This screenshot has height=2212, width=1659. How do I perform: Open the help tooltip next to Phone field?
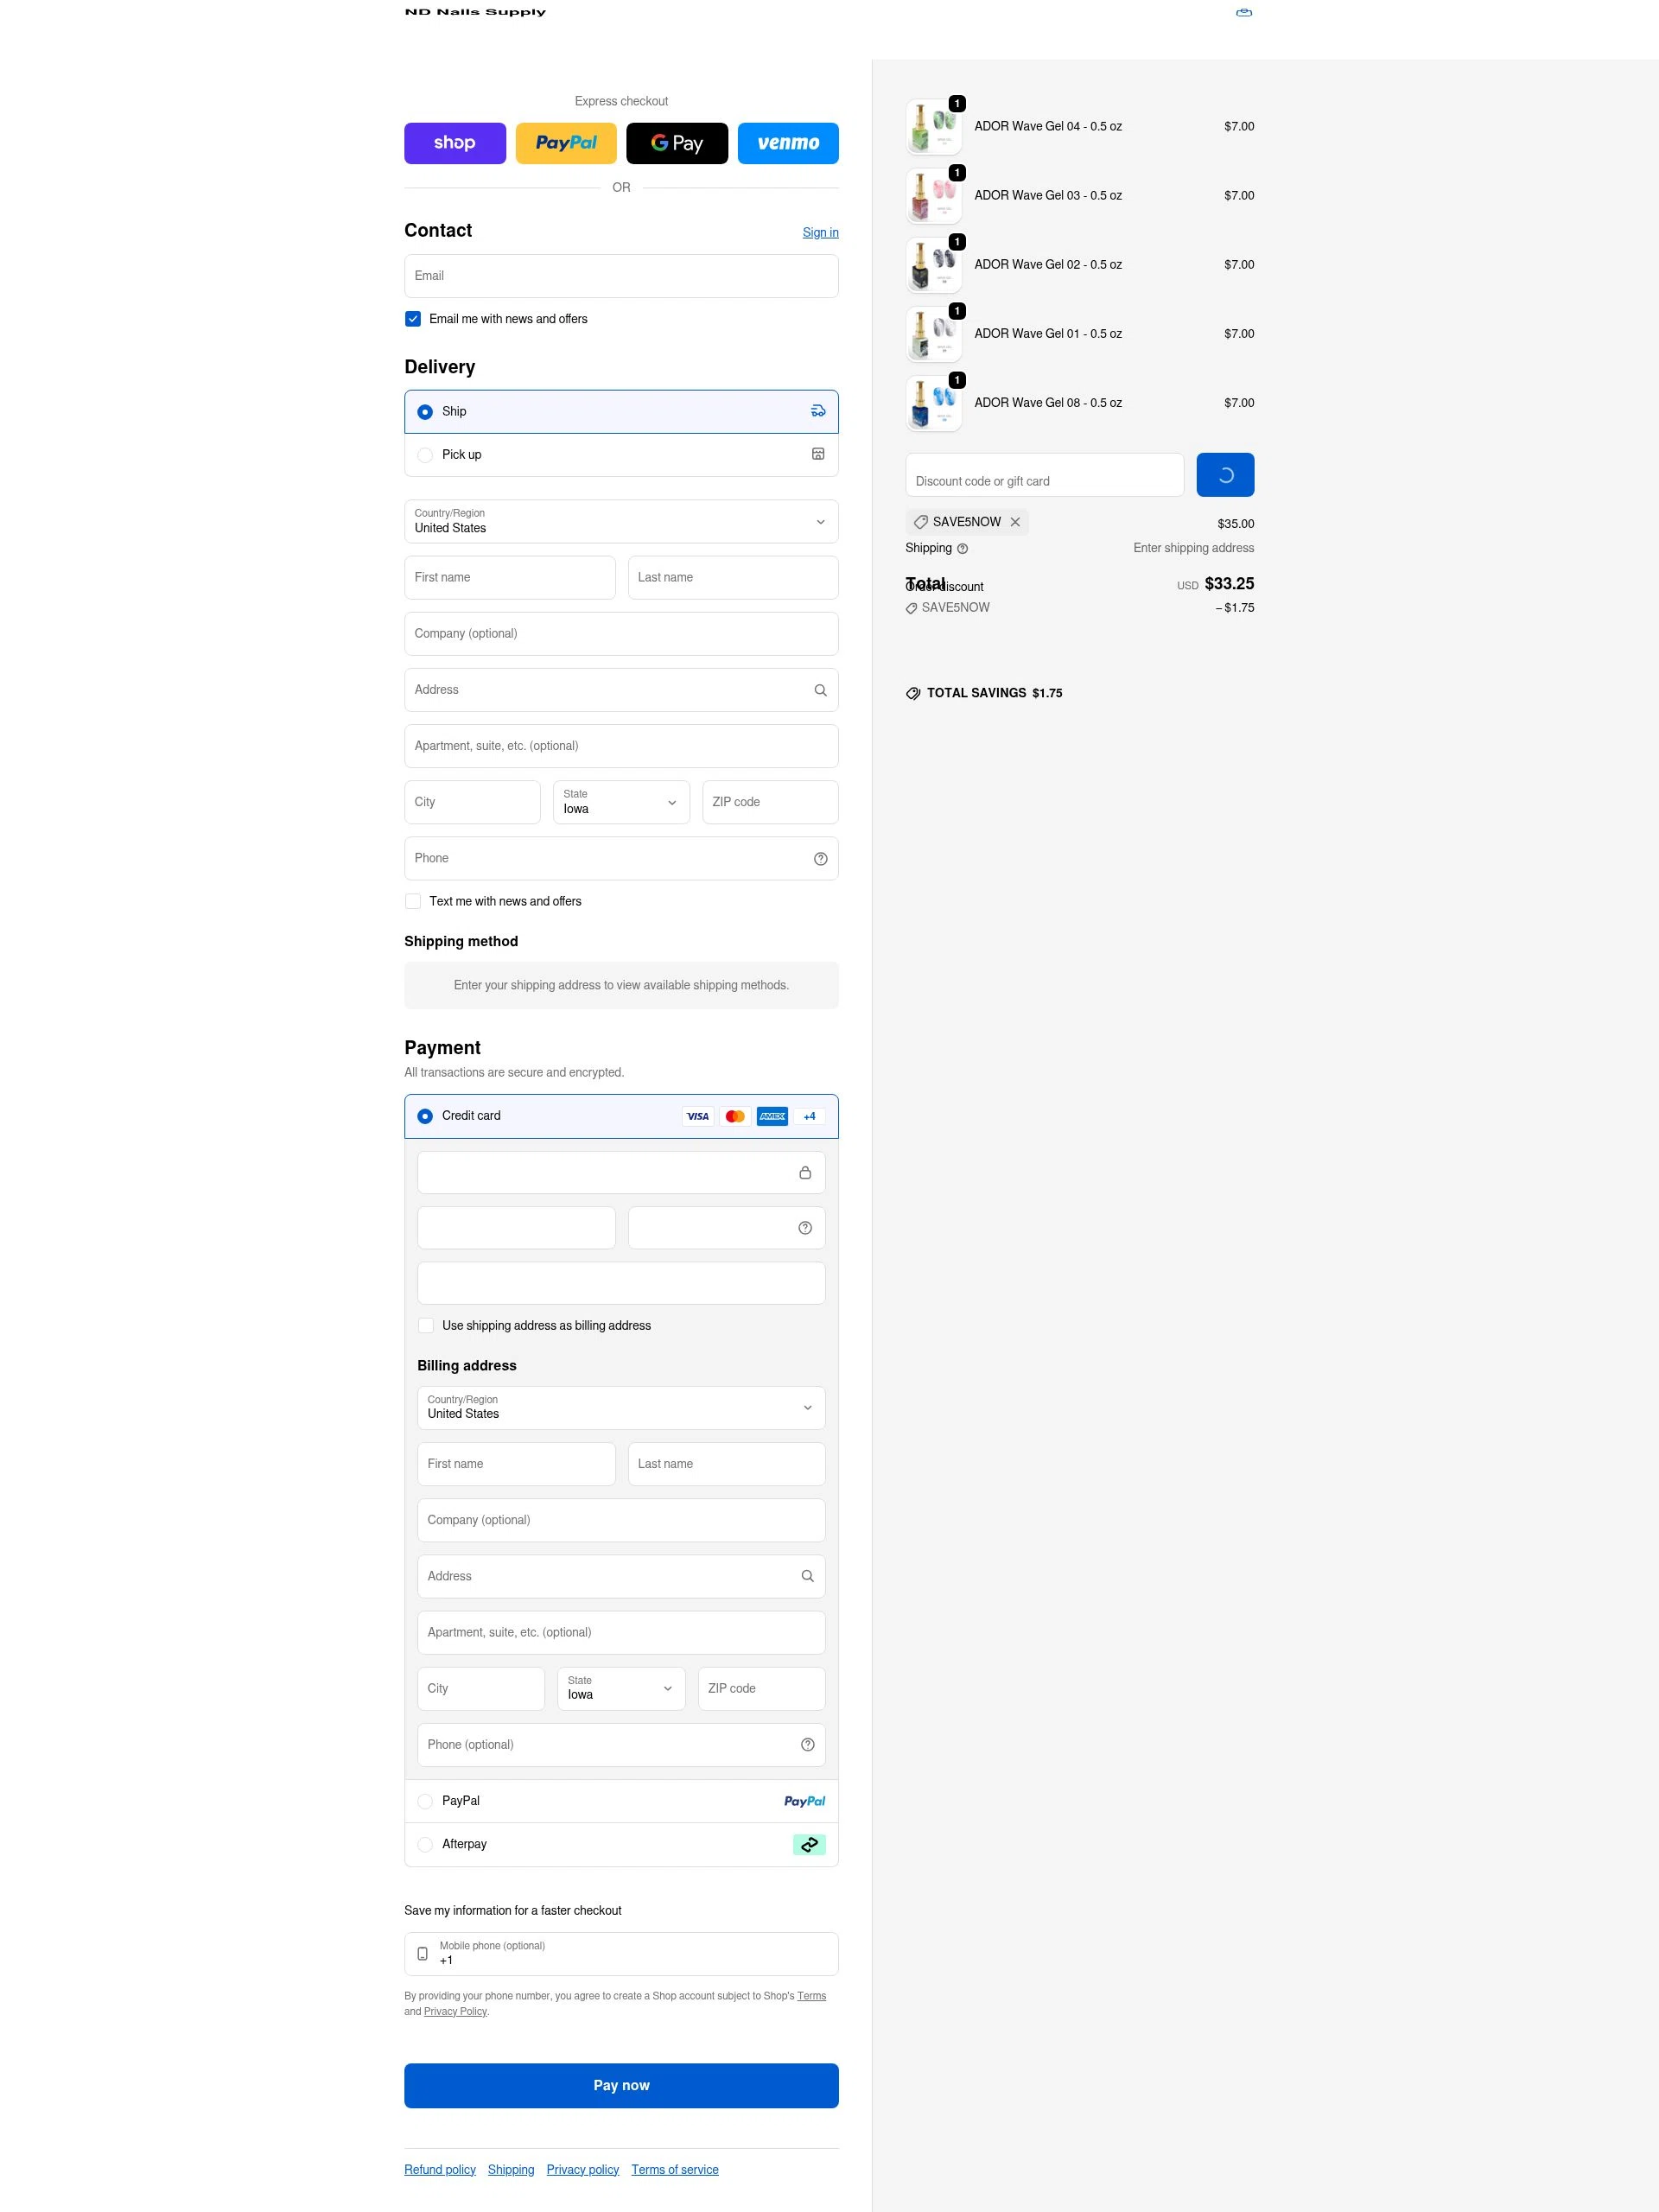pos(820,858)
